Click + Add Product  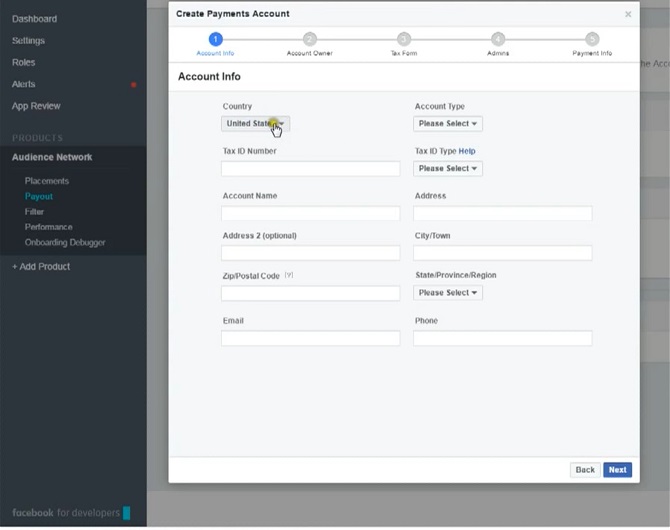click(x=41, y=267)
